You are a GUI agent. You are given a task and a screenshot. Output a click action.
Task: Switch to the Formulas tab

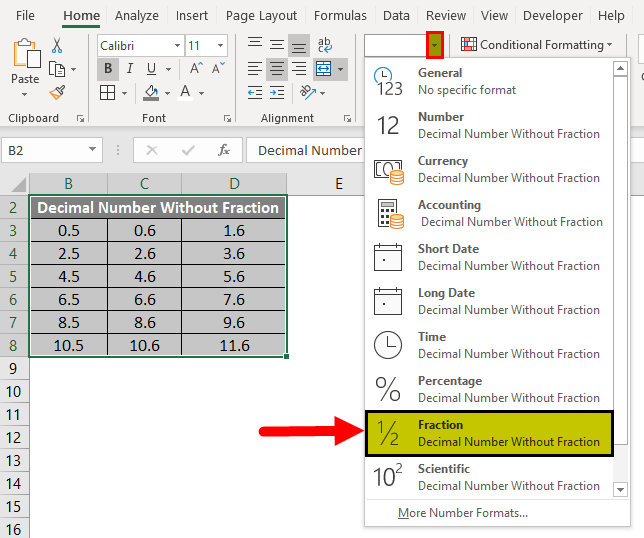coord(340,16)
